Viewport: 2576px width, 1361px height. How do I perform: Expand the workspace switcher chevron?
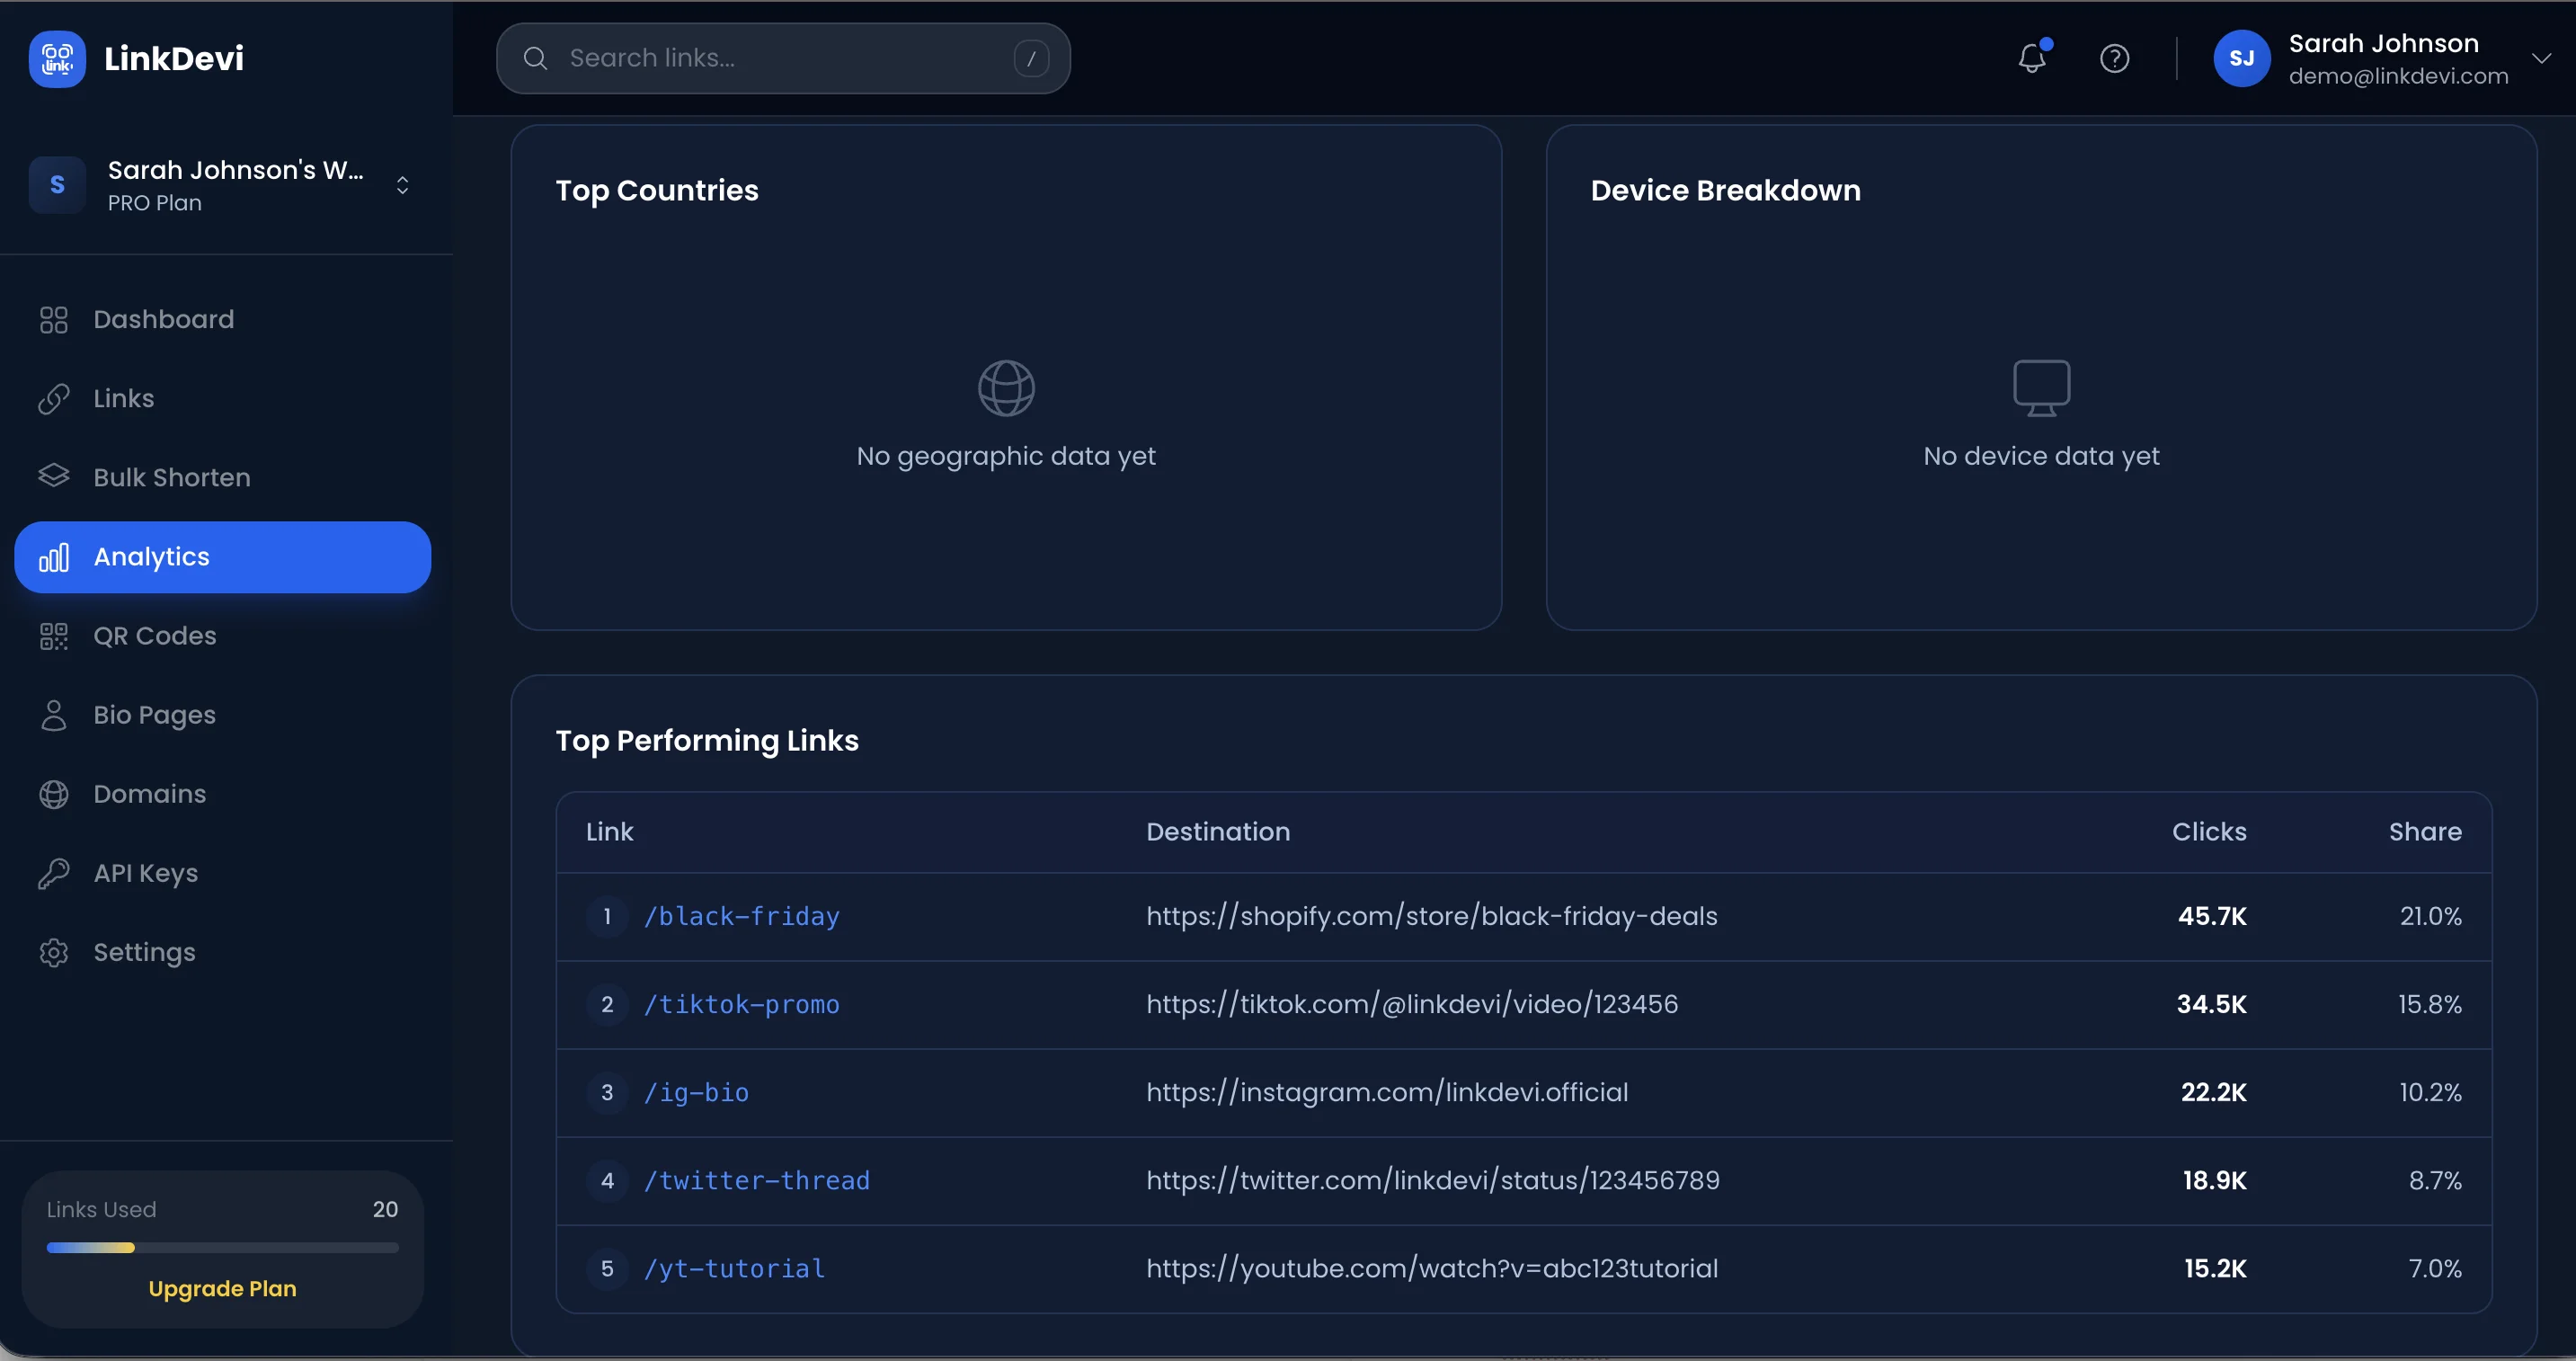click(x=402, y=185)
